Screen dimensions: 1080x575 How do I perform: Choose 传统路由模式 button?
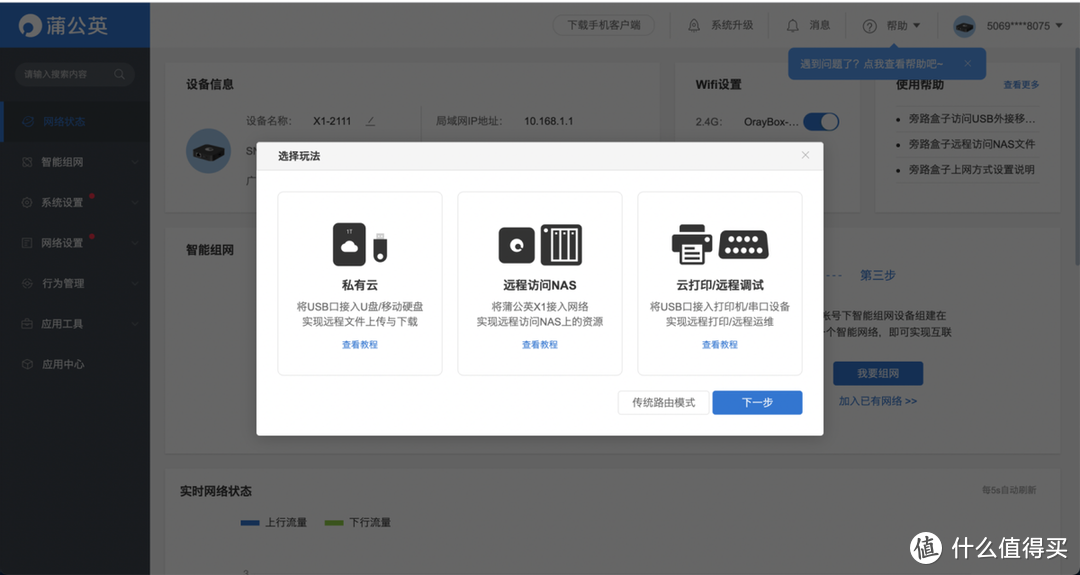pyautogui.click(x=663, y=403)
